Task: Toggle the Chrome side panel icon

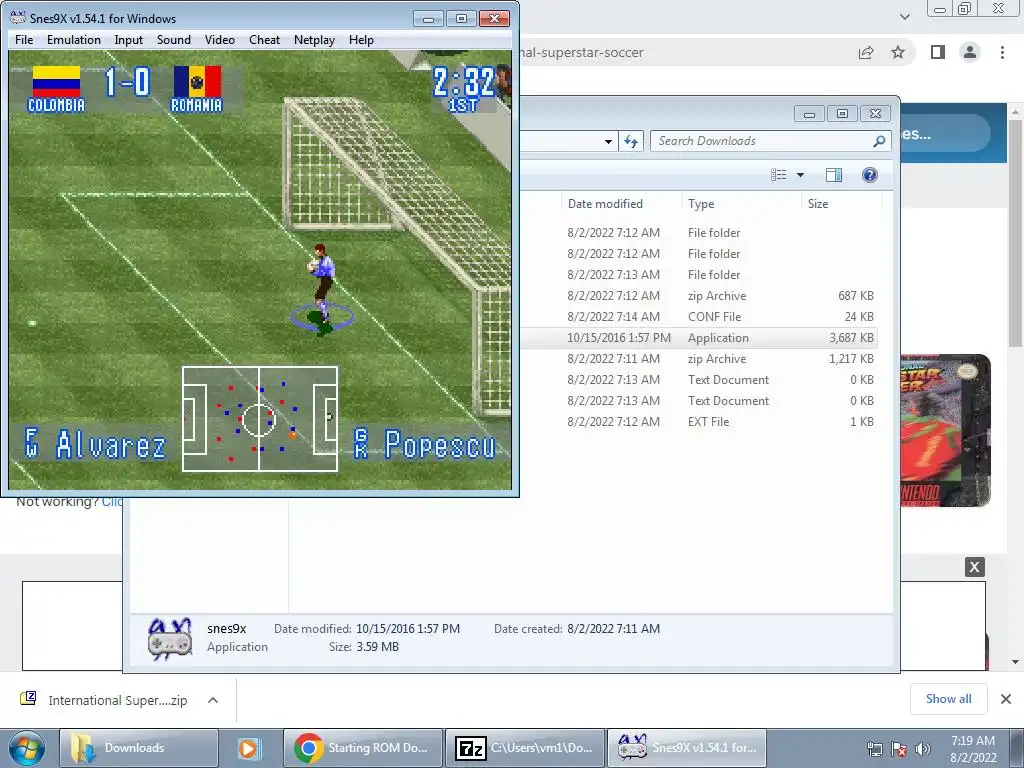Action: 938,52
